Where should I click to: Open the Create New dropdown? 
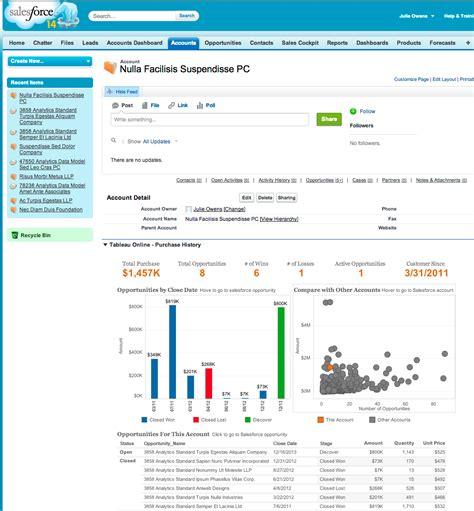(x=50, y=61)
